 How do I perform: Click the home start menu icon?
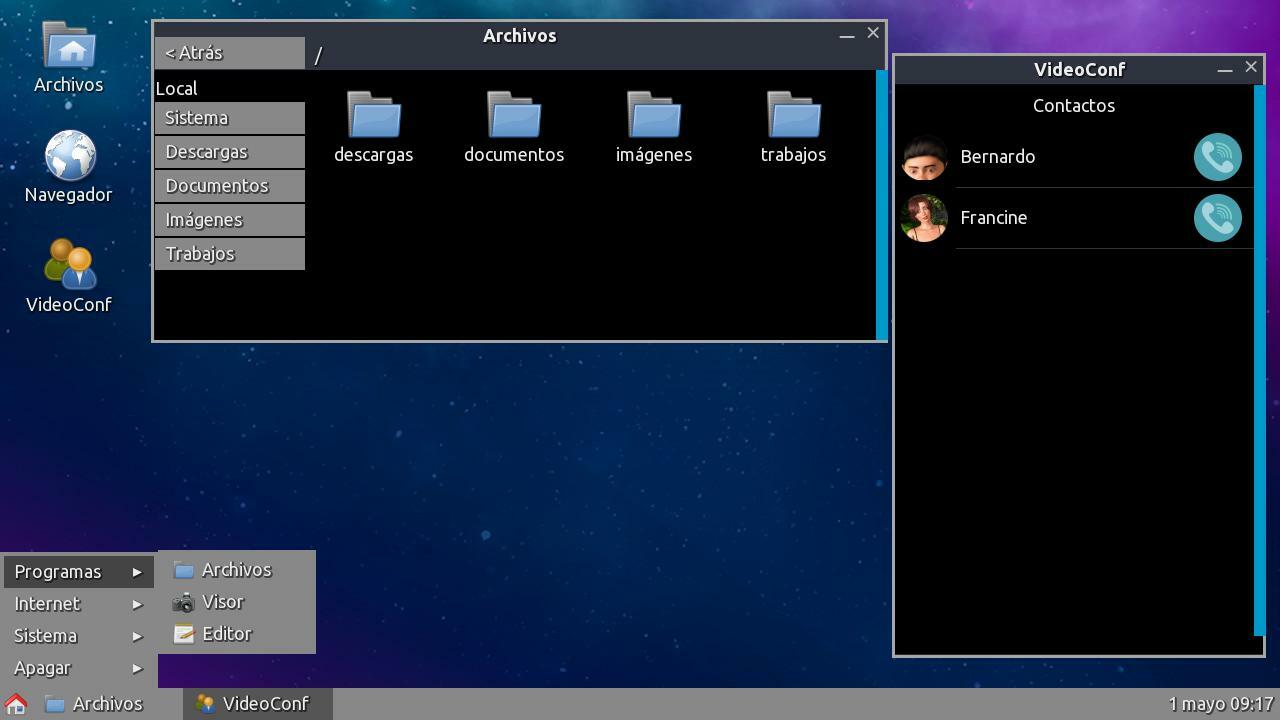pos(16,704)
